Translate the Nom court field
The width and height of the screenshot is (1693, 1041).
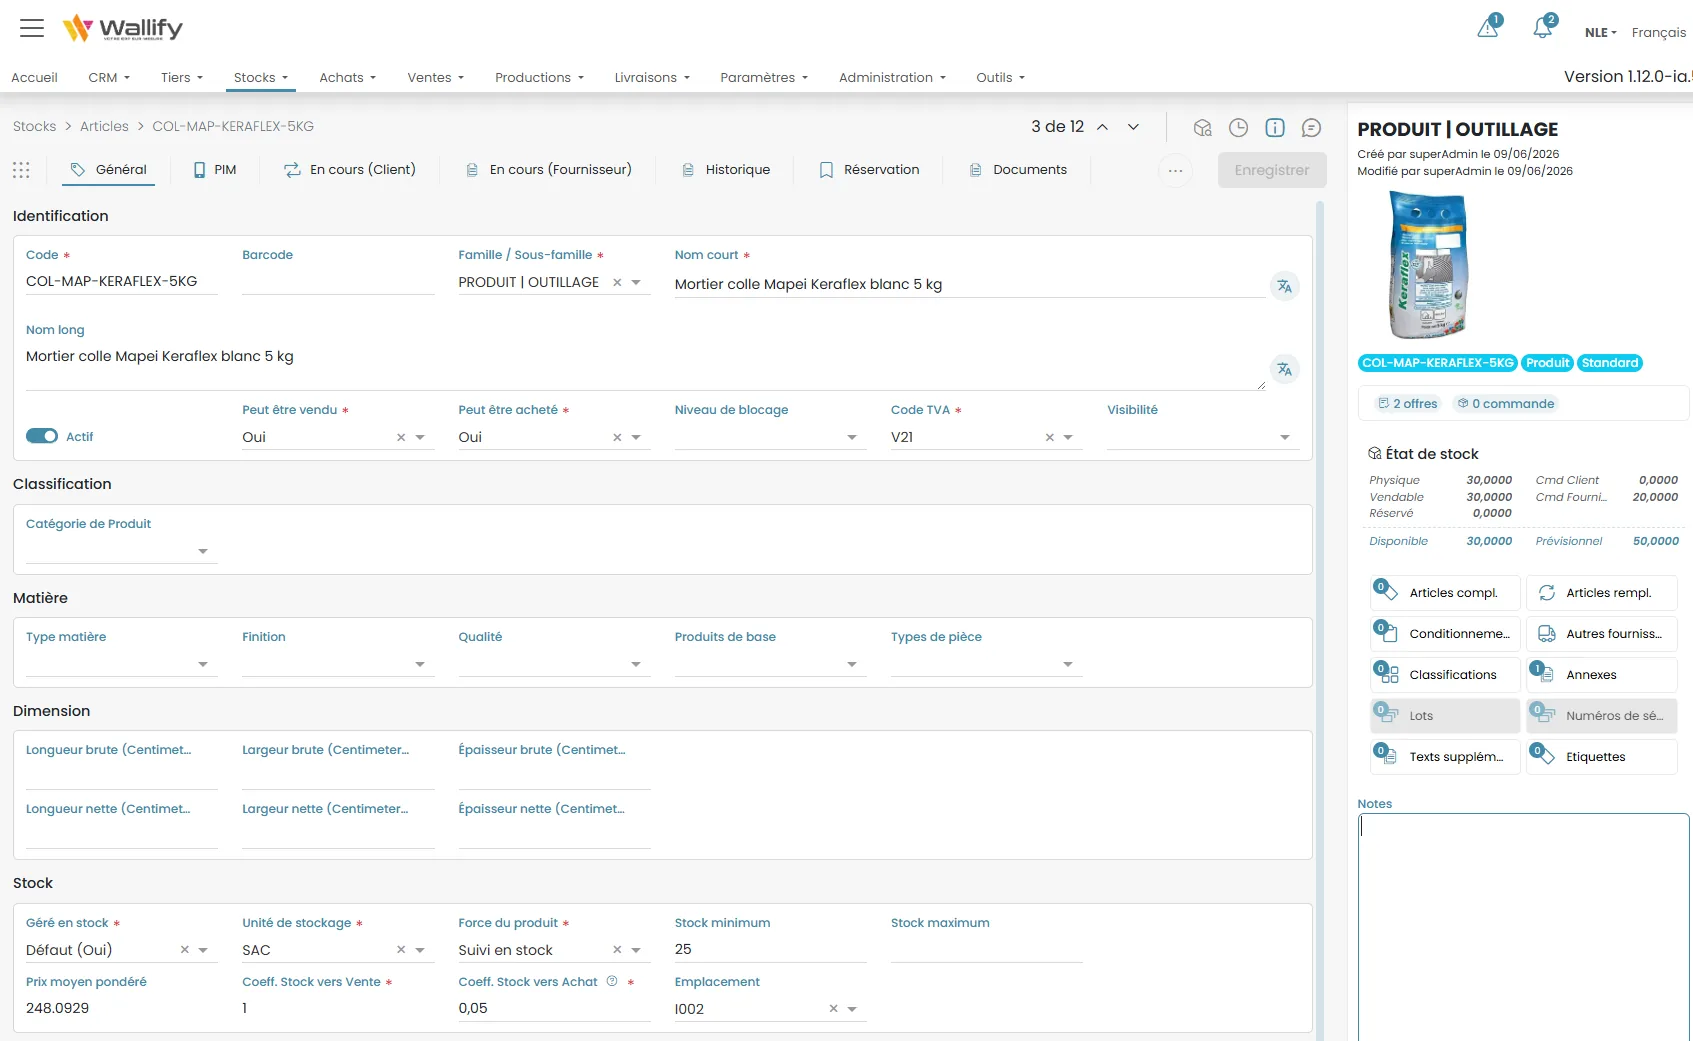coord(1284,286)
